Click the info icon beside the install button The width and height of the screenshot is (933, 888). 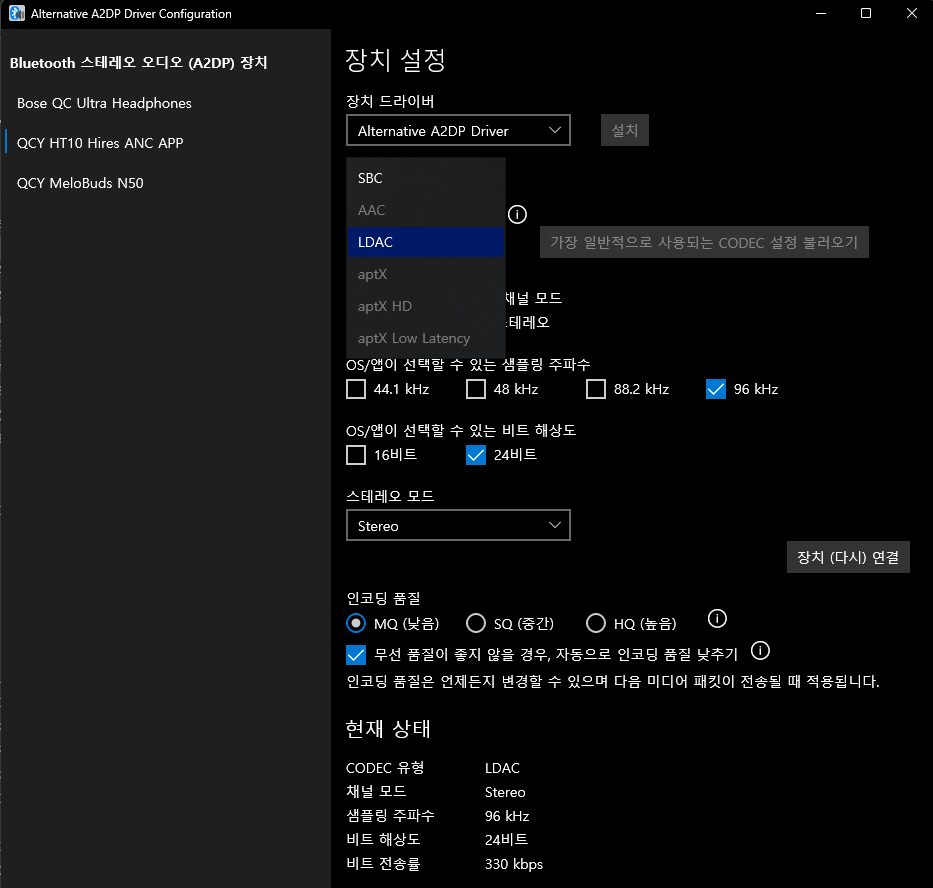coord(517,214)
